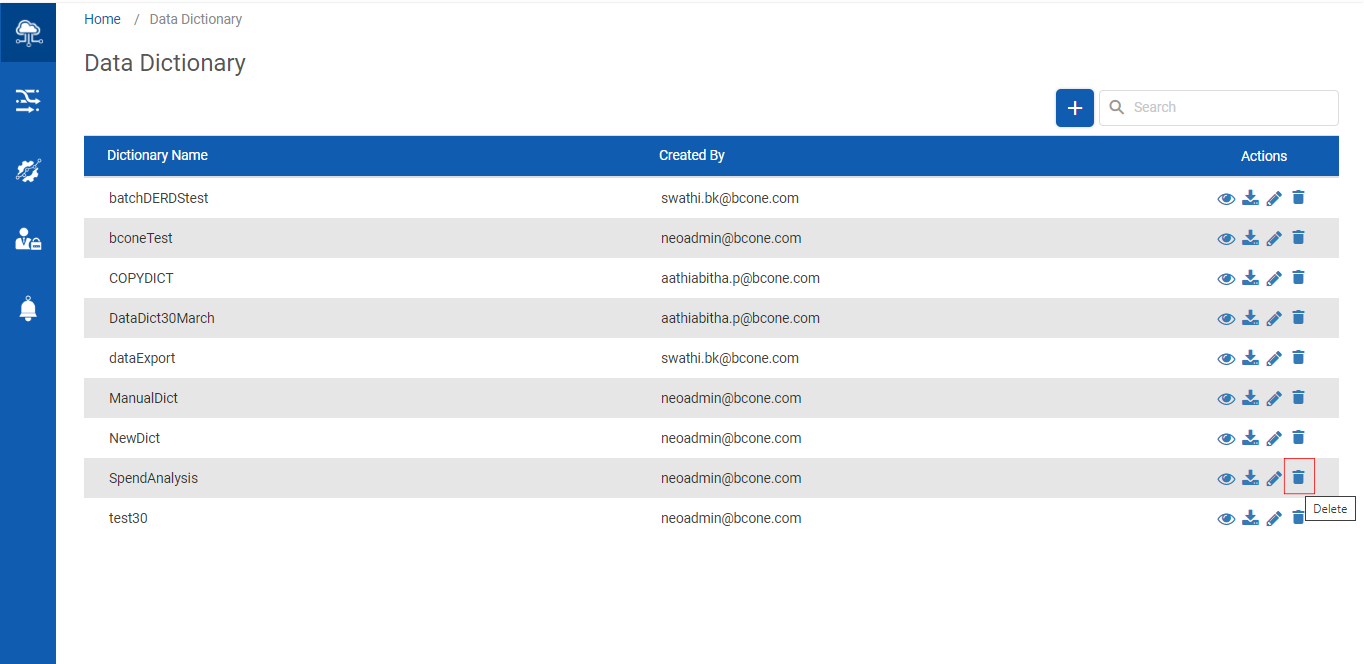Go to Home breadcrumb link
This screenshot has width=1364, height=664.
102,19
